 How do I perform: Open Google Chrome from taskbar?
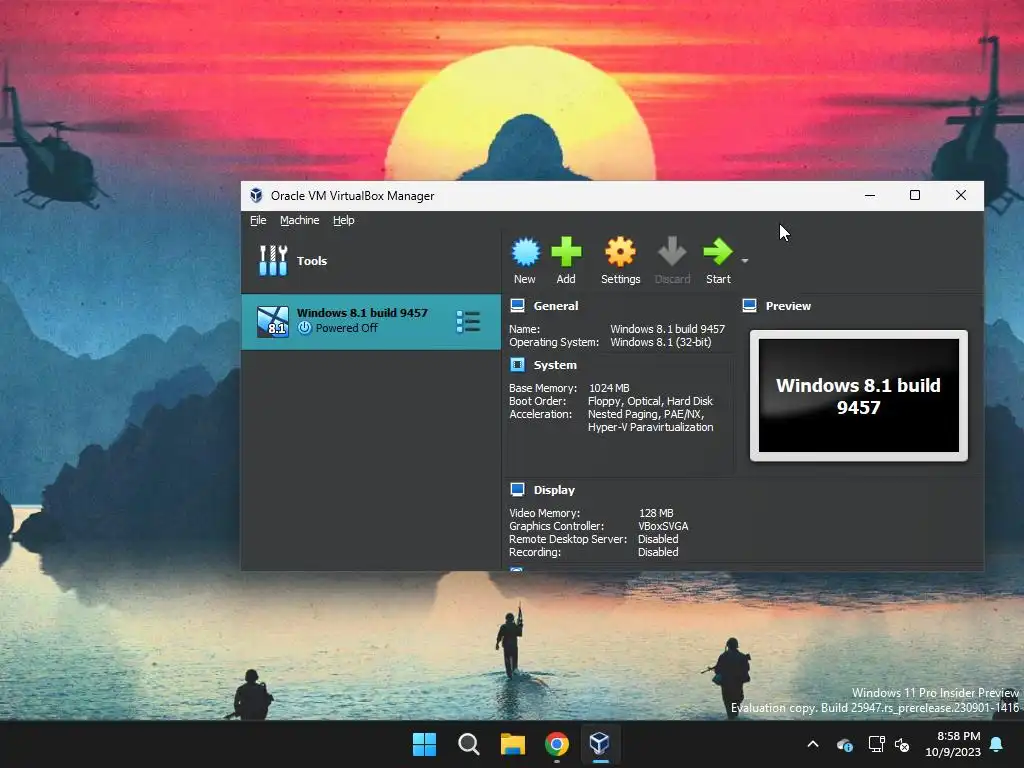(556, 744)
